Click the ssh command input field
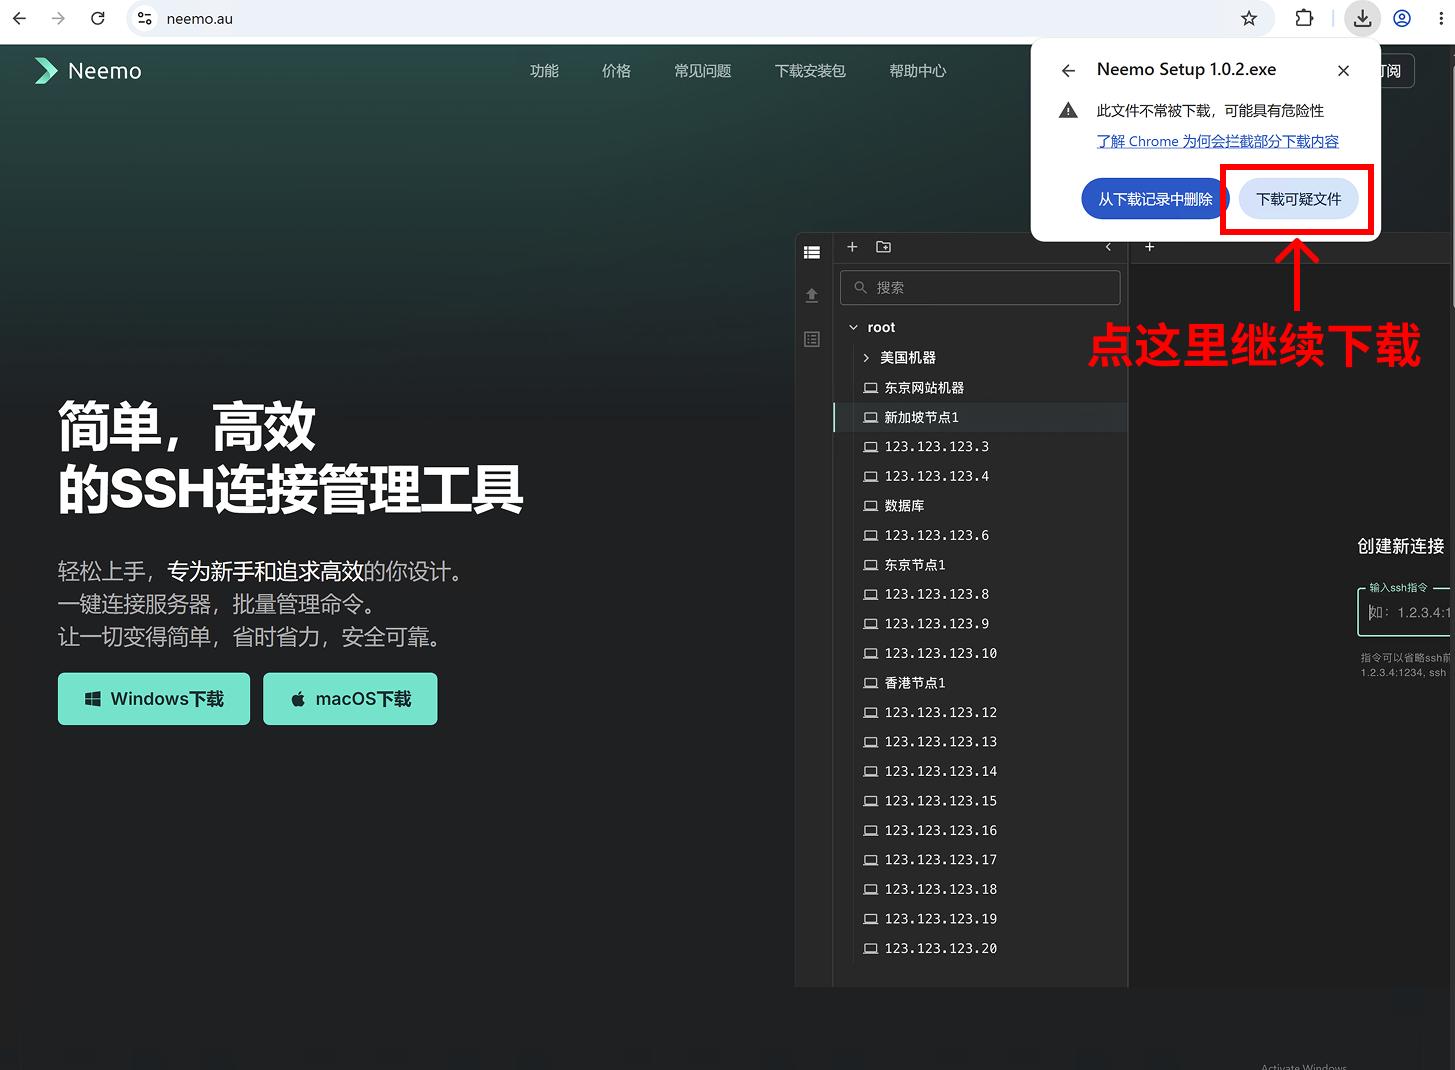 click(x=1405, y=612)
